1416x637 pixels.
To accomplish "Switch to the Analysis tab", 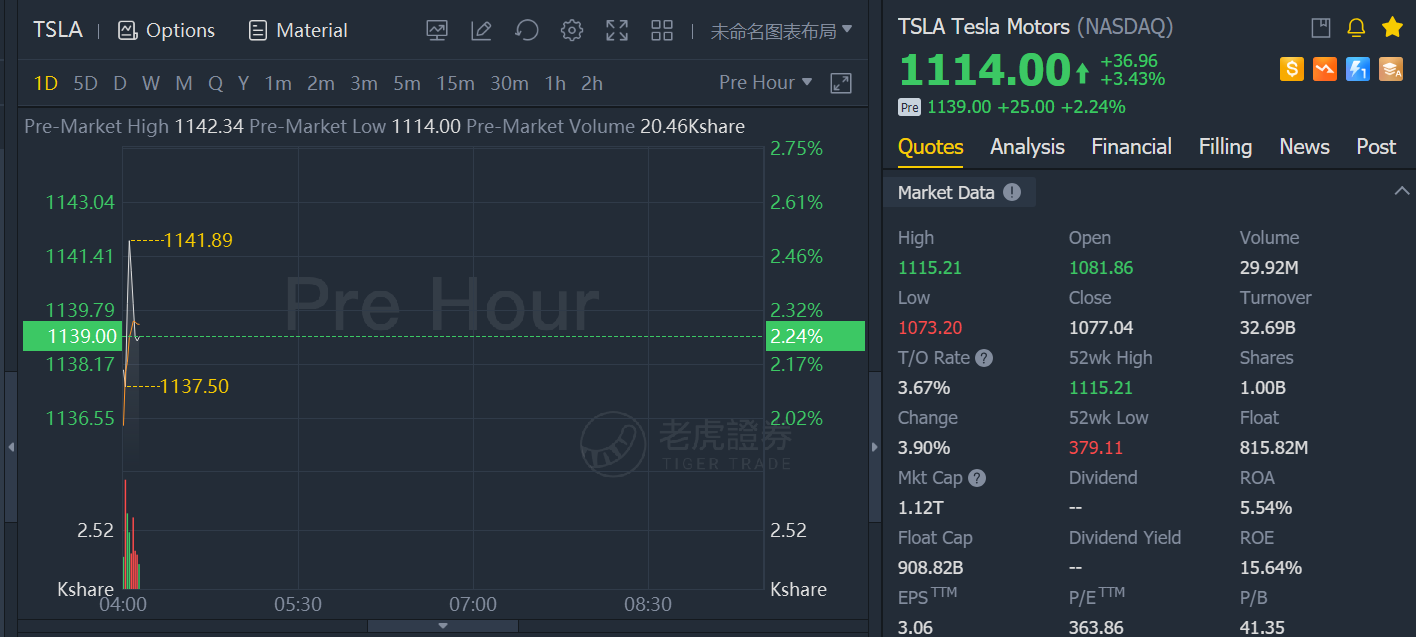I will pos(1027,147).
